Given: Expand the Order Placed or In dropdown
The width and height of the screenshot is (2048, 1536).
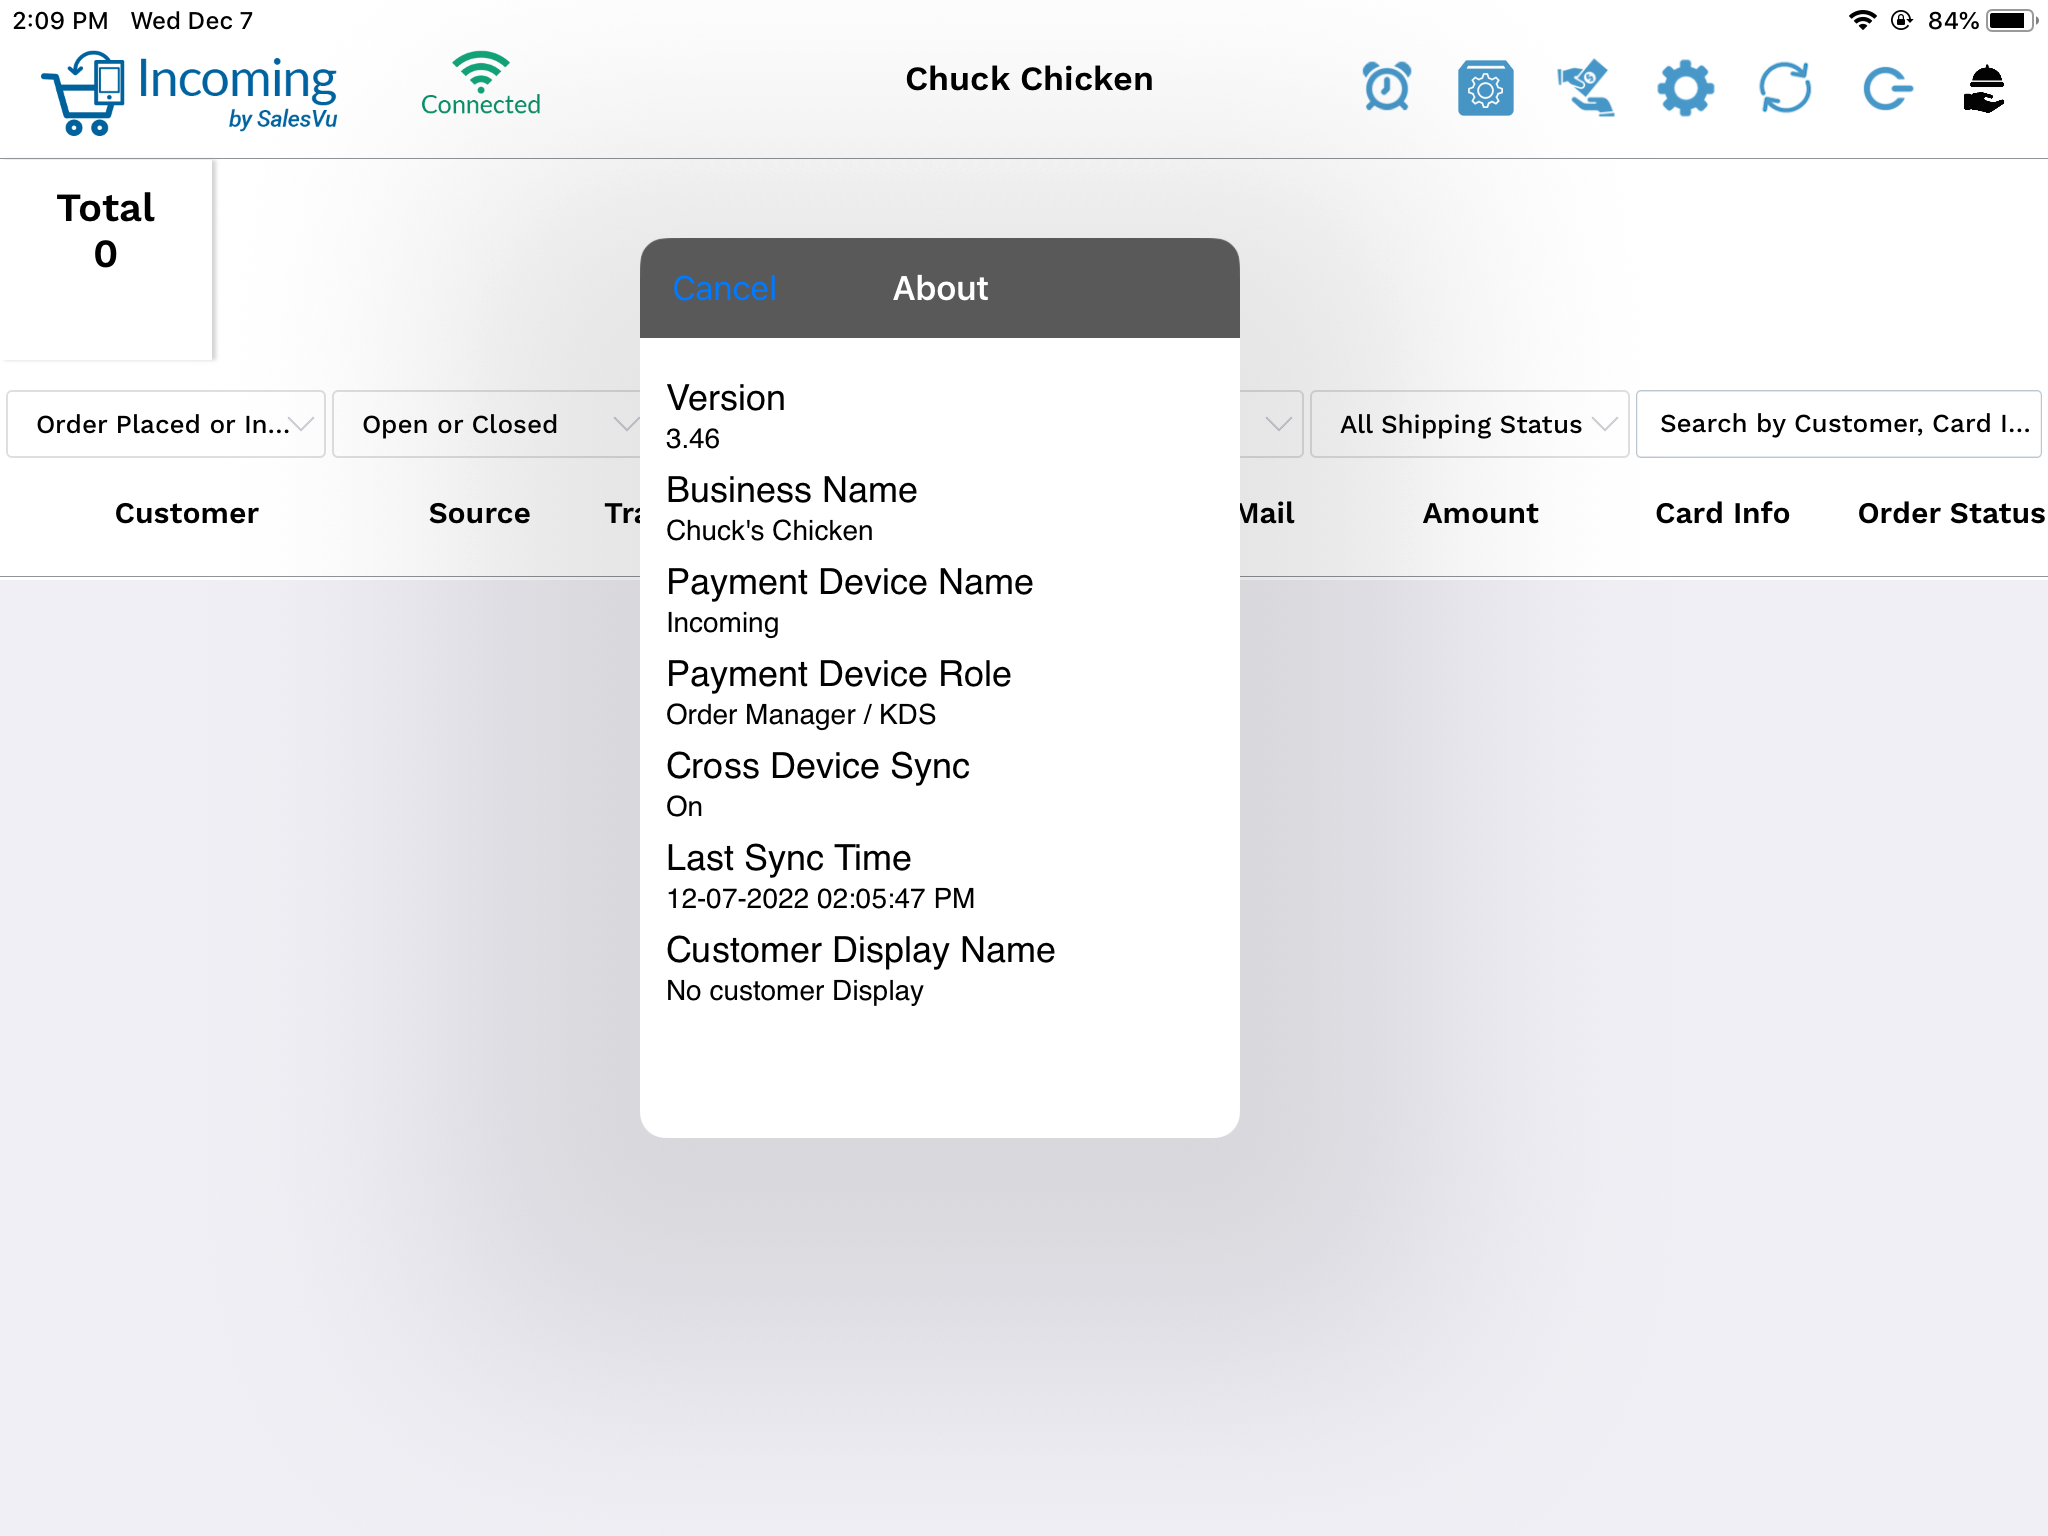Looking at the screenshot, I should click(164, 423).
